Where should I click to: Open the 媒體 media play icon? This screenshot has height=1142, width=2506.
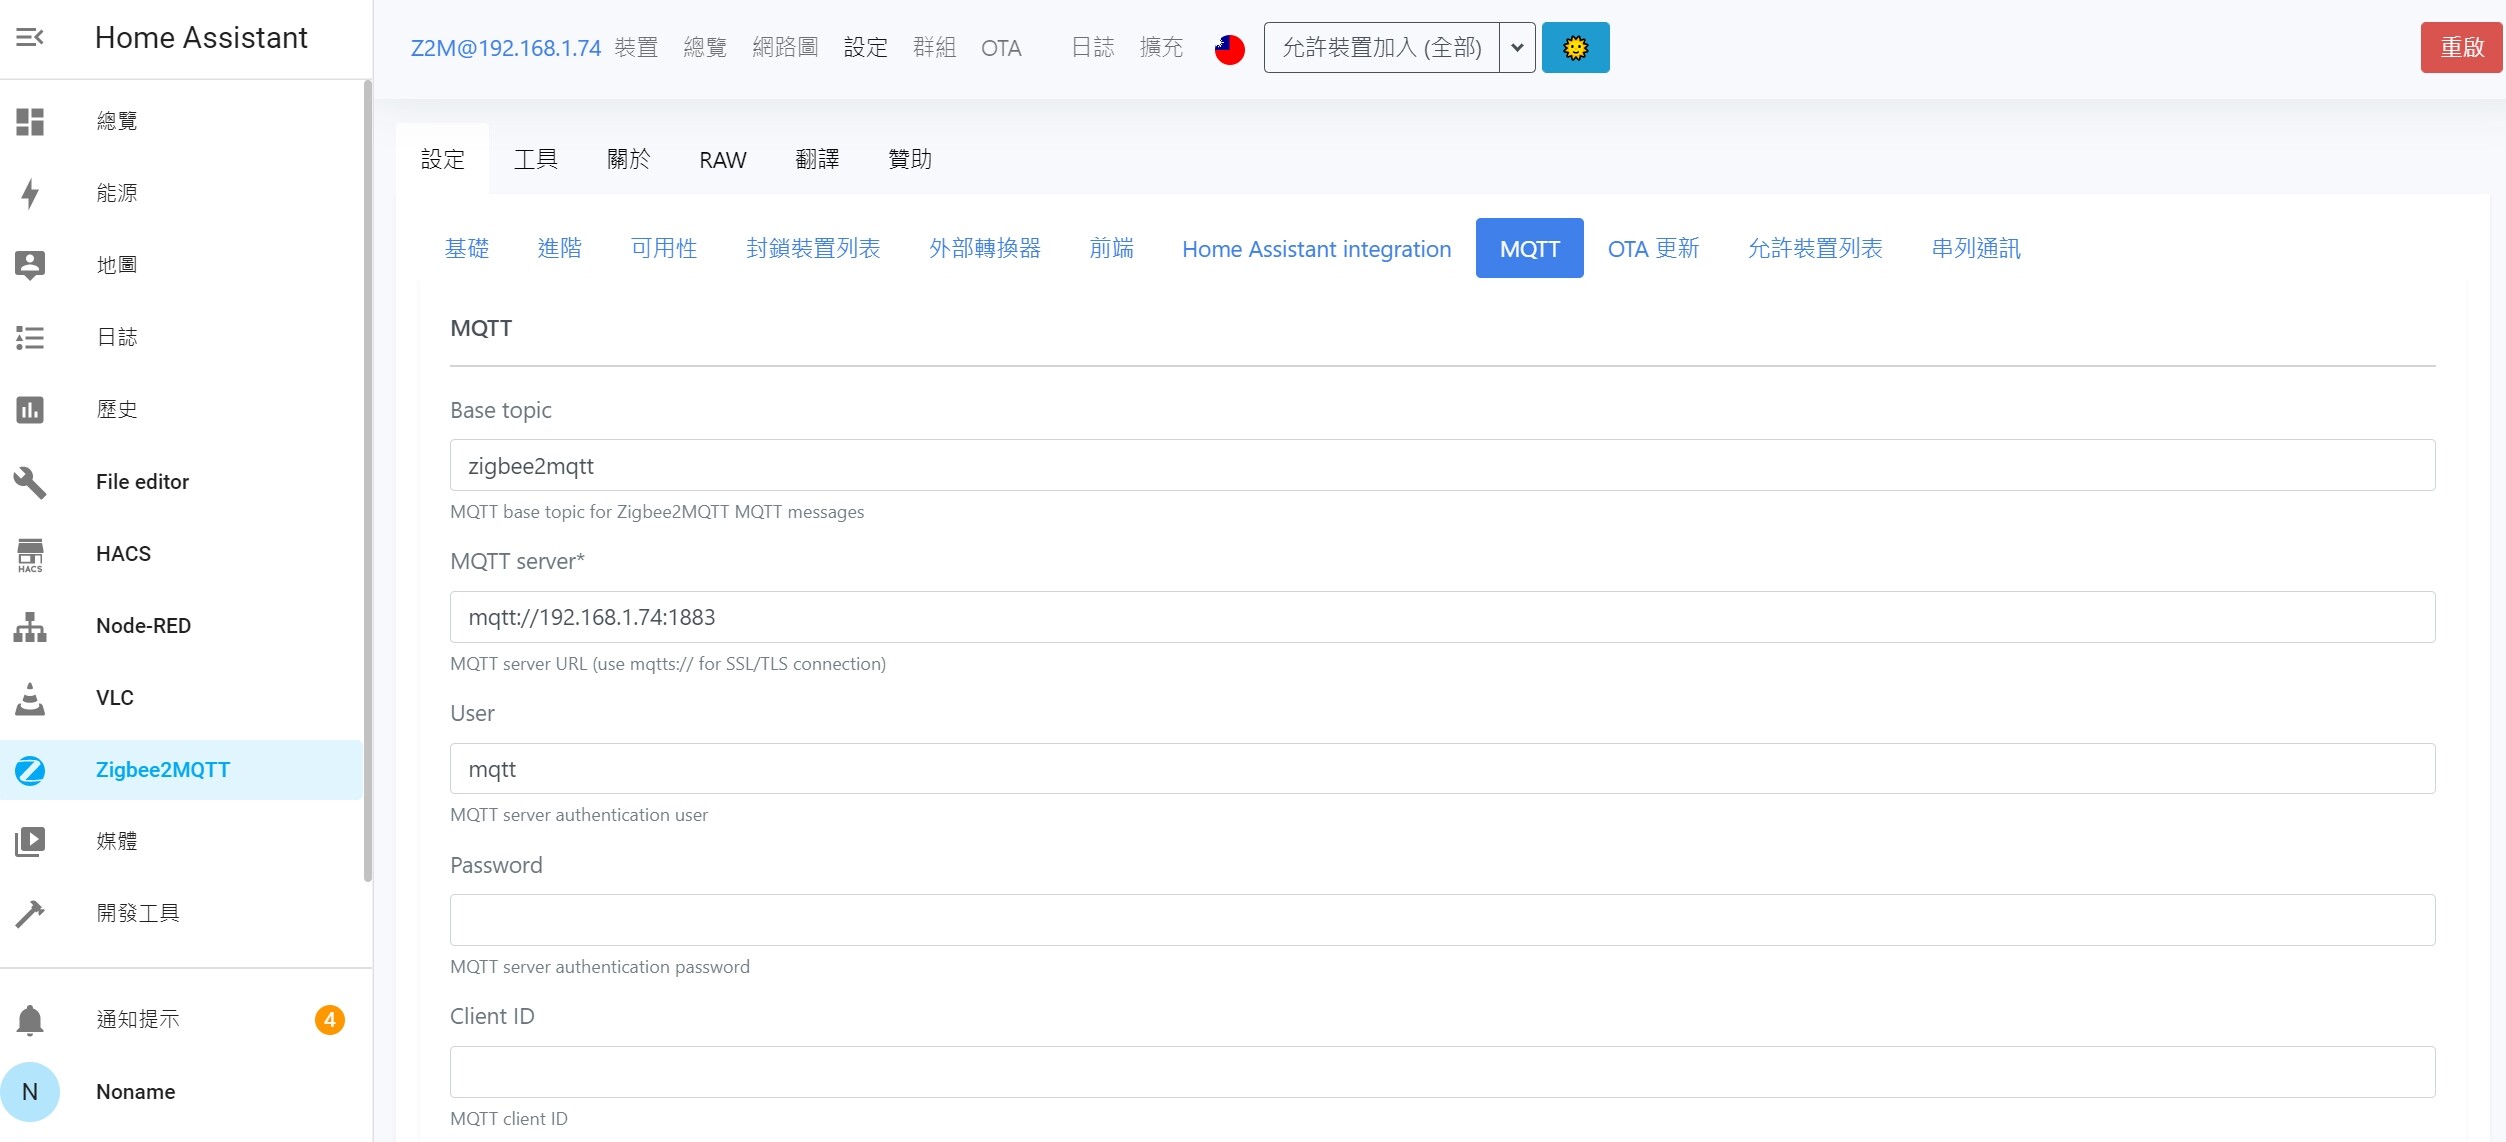[x=30, y=841]
